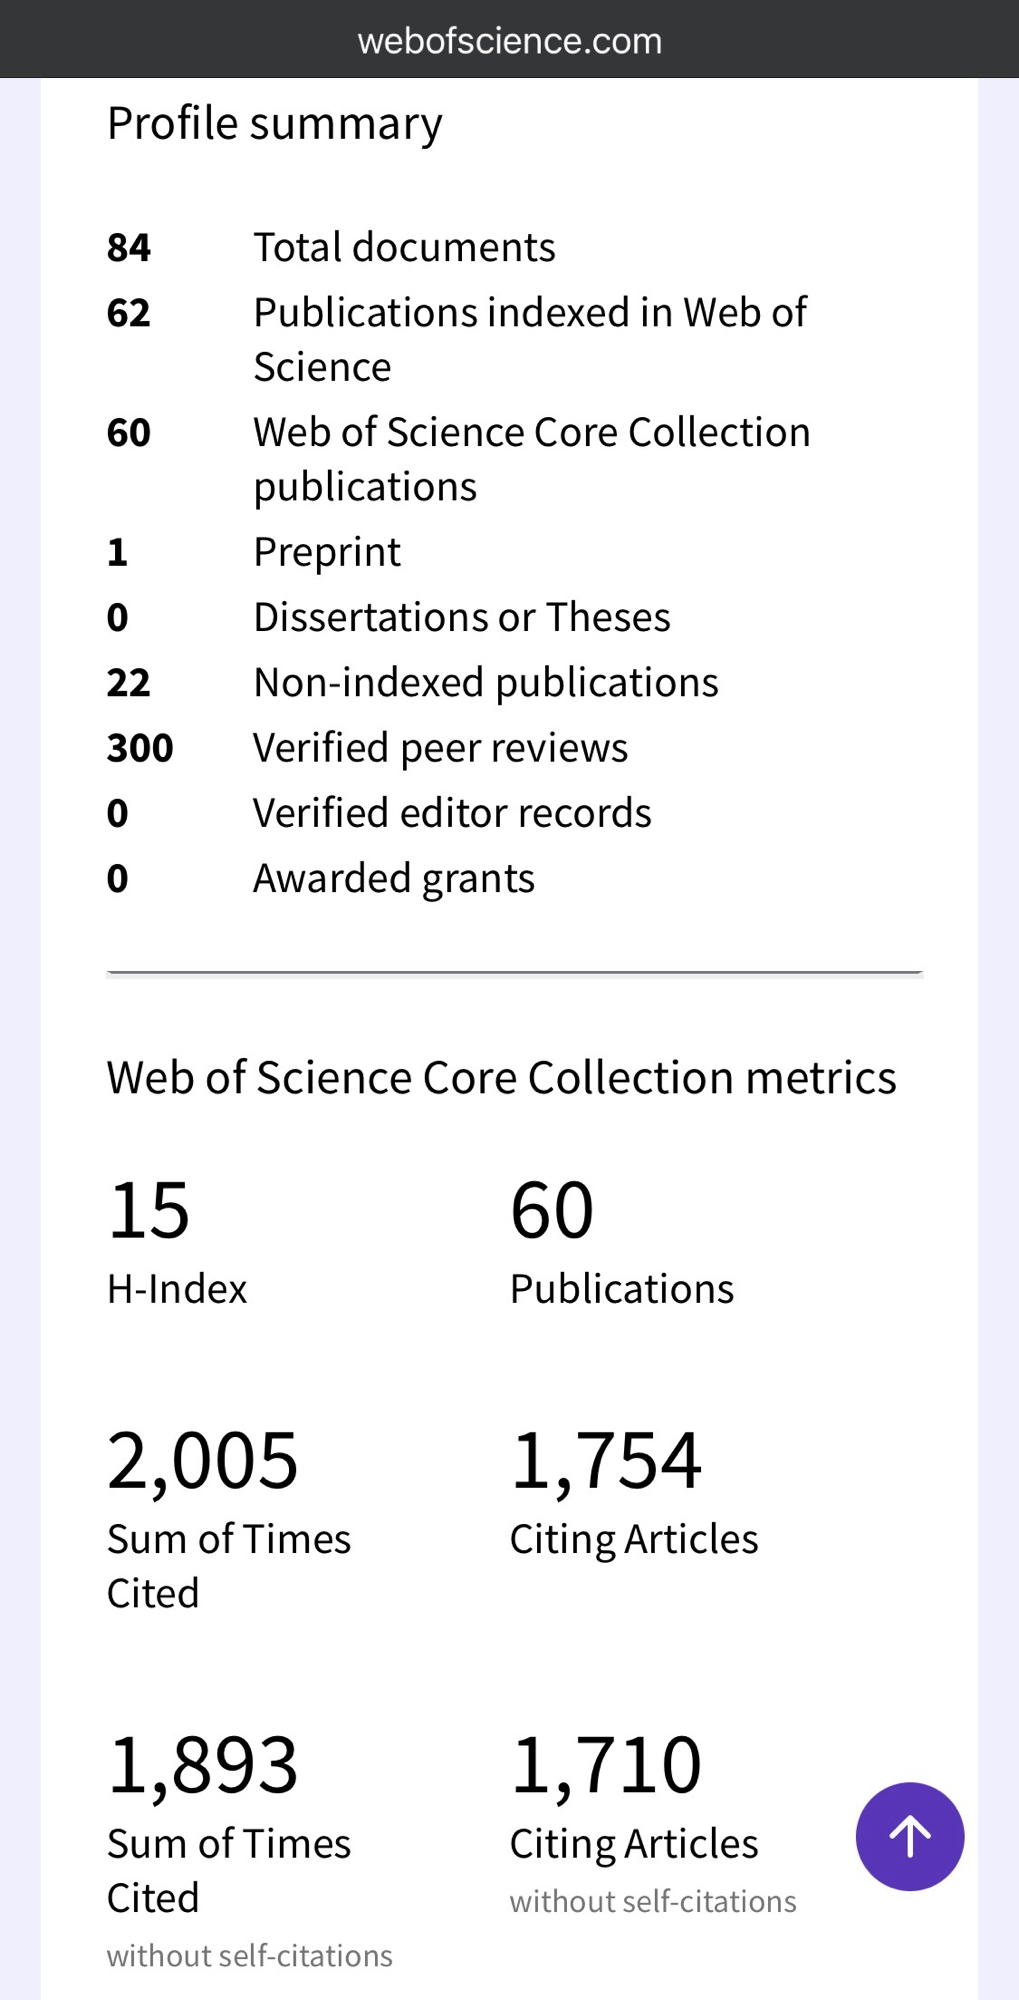Tap the purple scroll-to-top arrow button
The image size is (1019, 2000).
(909, 1836)
